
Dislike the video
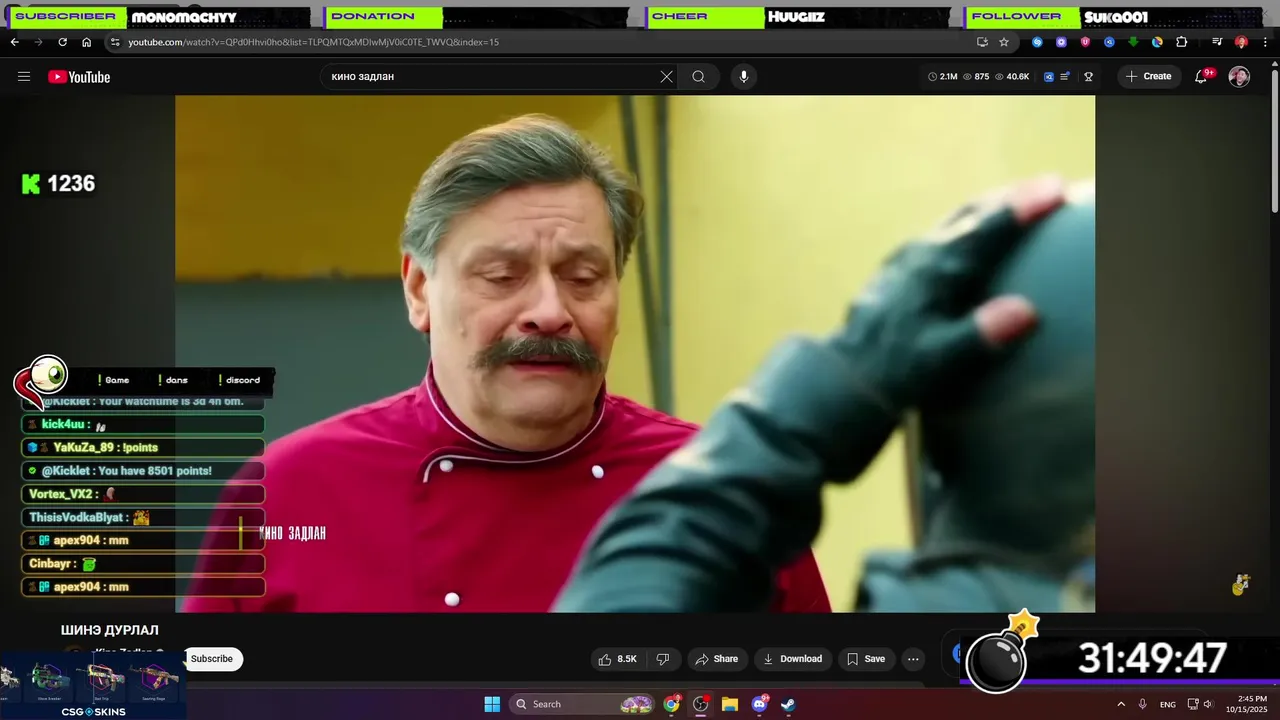click(x=662, y=659)
